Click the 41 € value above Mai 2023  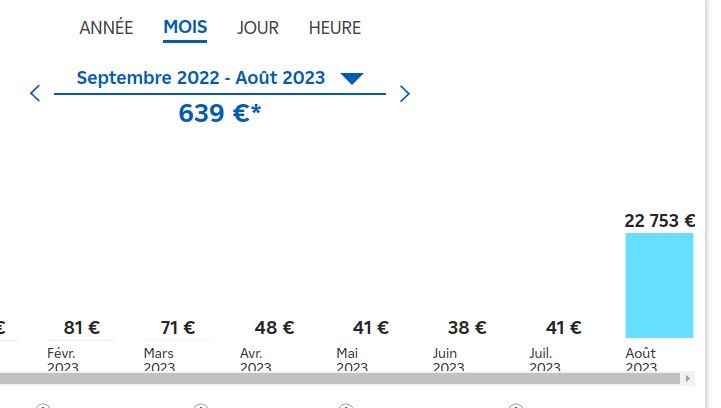[370, 327]
